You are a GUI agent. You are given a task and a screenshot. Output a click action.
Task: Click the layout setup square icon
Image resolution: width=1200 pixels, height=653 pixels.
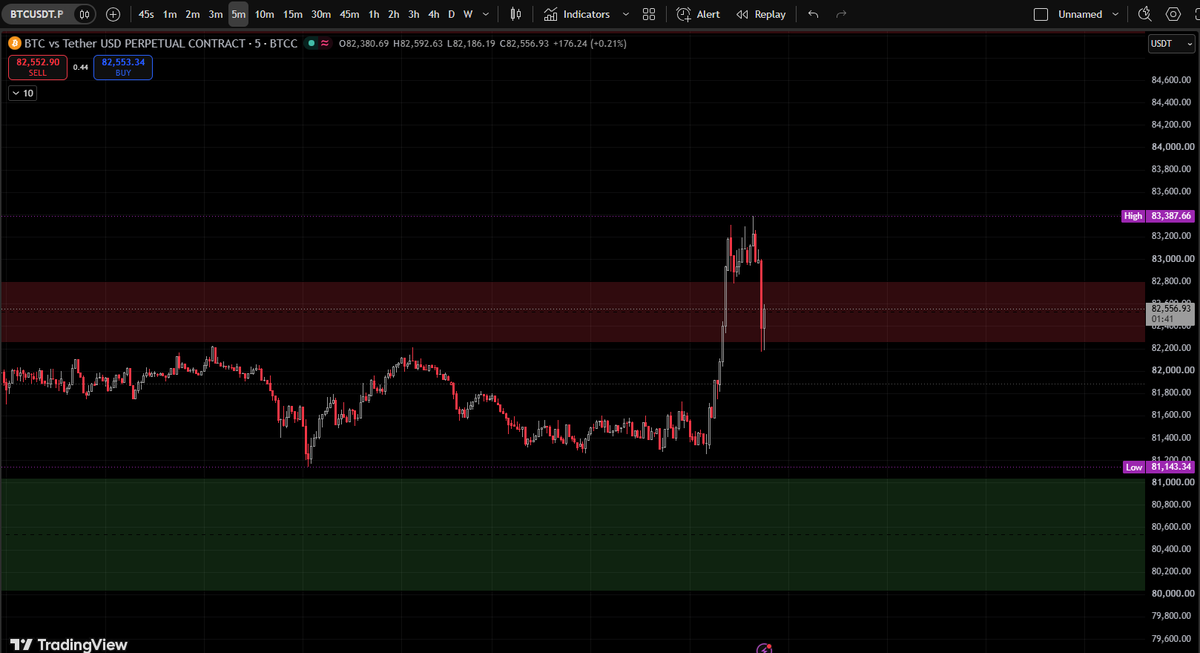[1040, 15]
